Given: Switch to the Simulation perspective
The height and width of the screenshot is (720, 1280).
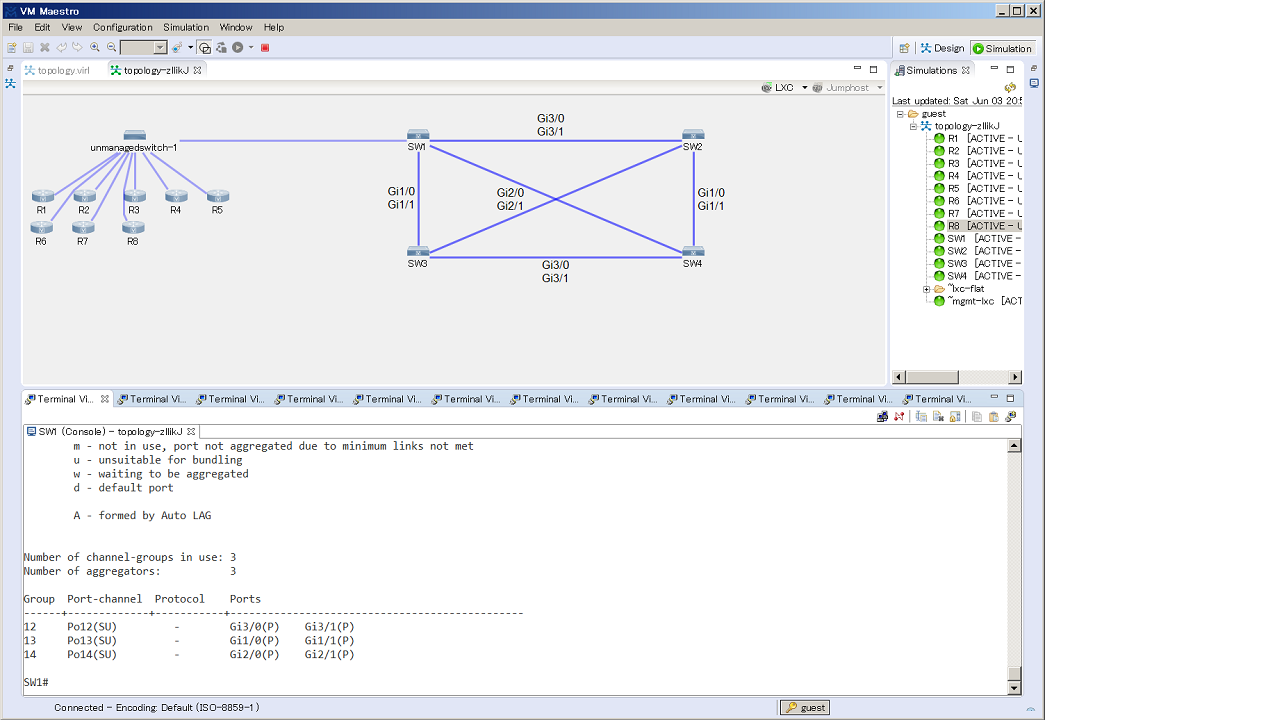Looking at the screenshot, I should [x=1002, y=48].
